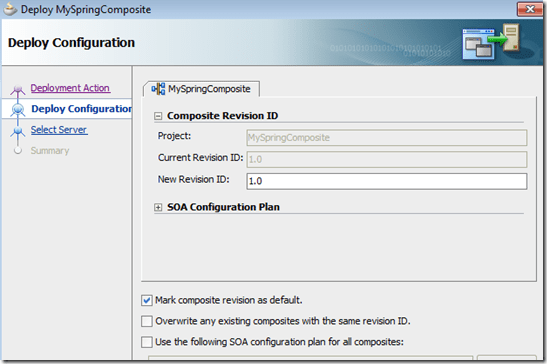Click the Java cup icon in title bar
The width and height of the screenshot is (547, 364).
[x=10, y=9]
